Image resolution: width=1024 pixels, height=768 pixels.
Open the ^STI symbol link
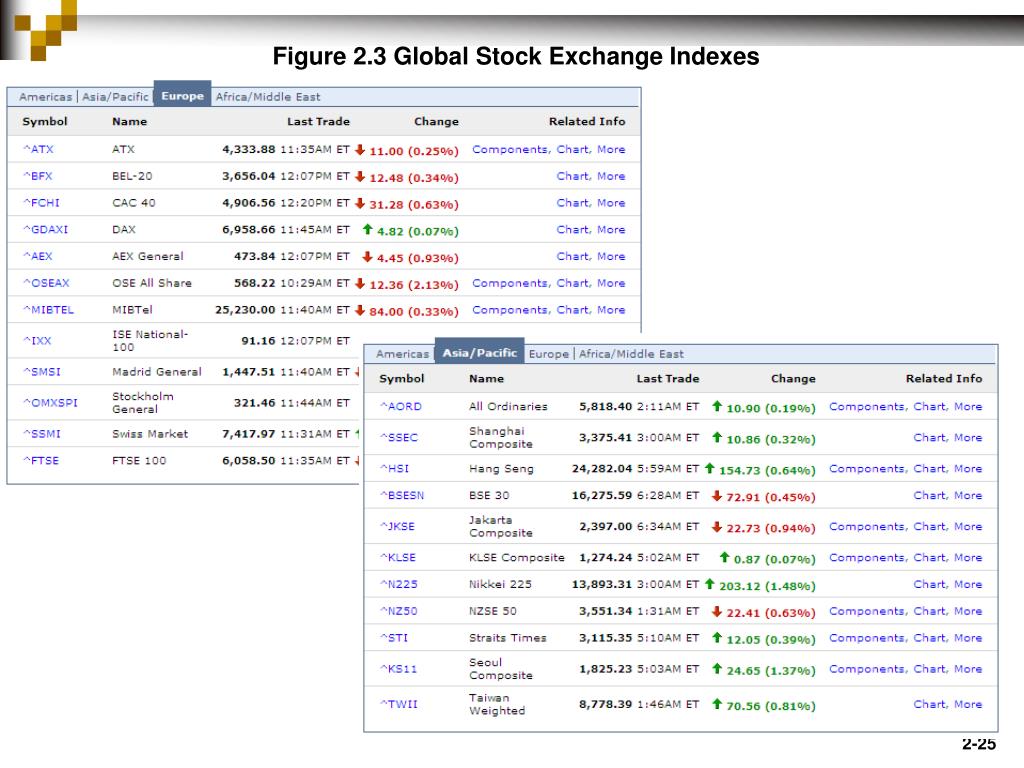coord(394,637)
